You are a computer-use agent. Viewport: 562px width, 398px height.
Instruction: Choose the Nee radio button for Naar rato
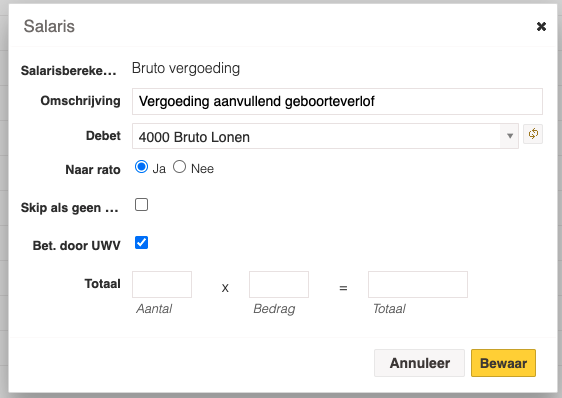179,167
